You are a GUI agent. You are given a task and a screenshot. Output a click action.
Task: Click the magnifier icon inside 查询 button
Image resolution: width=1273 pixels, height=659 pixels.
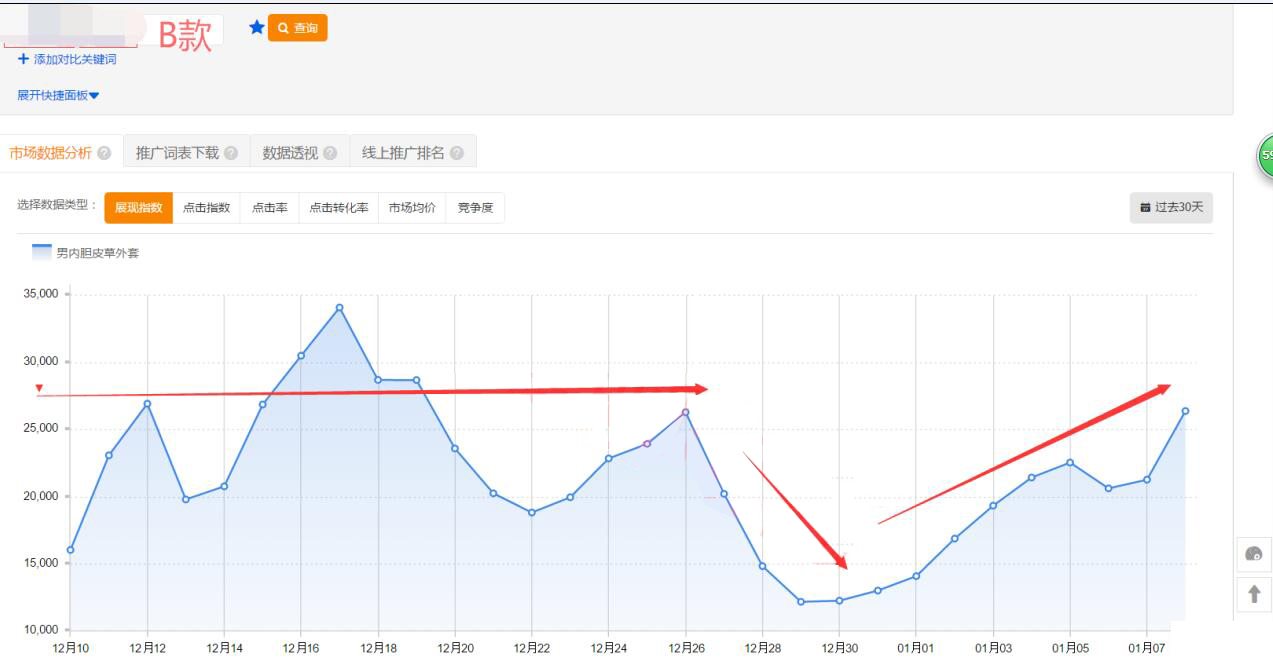(x=284, y=28)
